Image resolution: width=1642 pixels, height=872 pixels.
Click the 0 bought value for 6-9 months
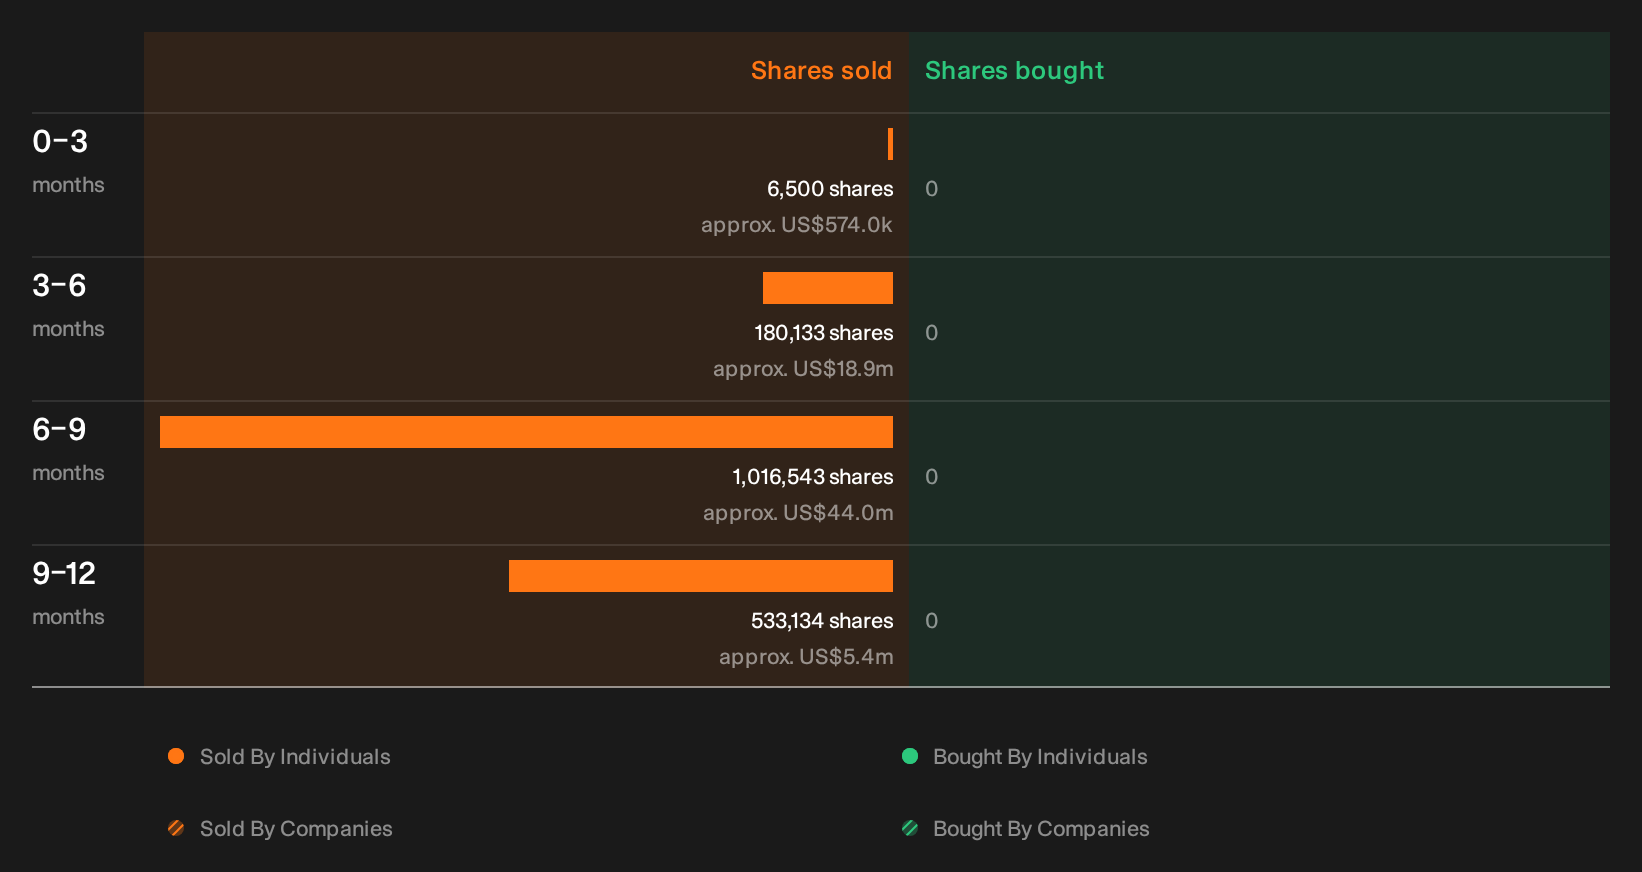click(932, 477)
